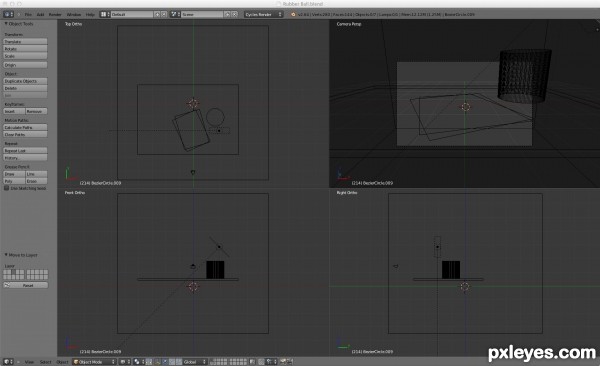600x366 pixels.
Task: Click the Translate button
Action: [x=25, y=41]
